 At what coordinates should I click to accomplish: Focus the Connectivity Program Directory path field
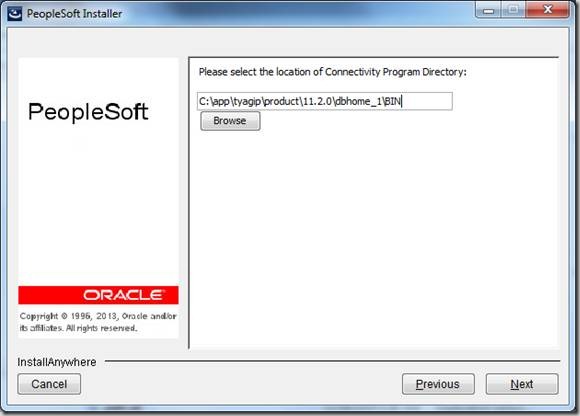[324, 101]
